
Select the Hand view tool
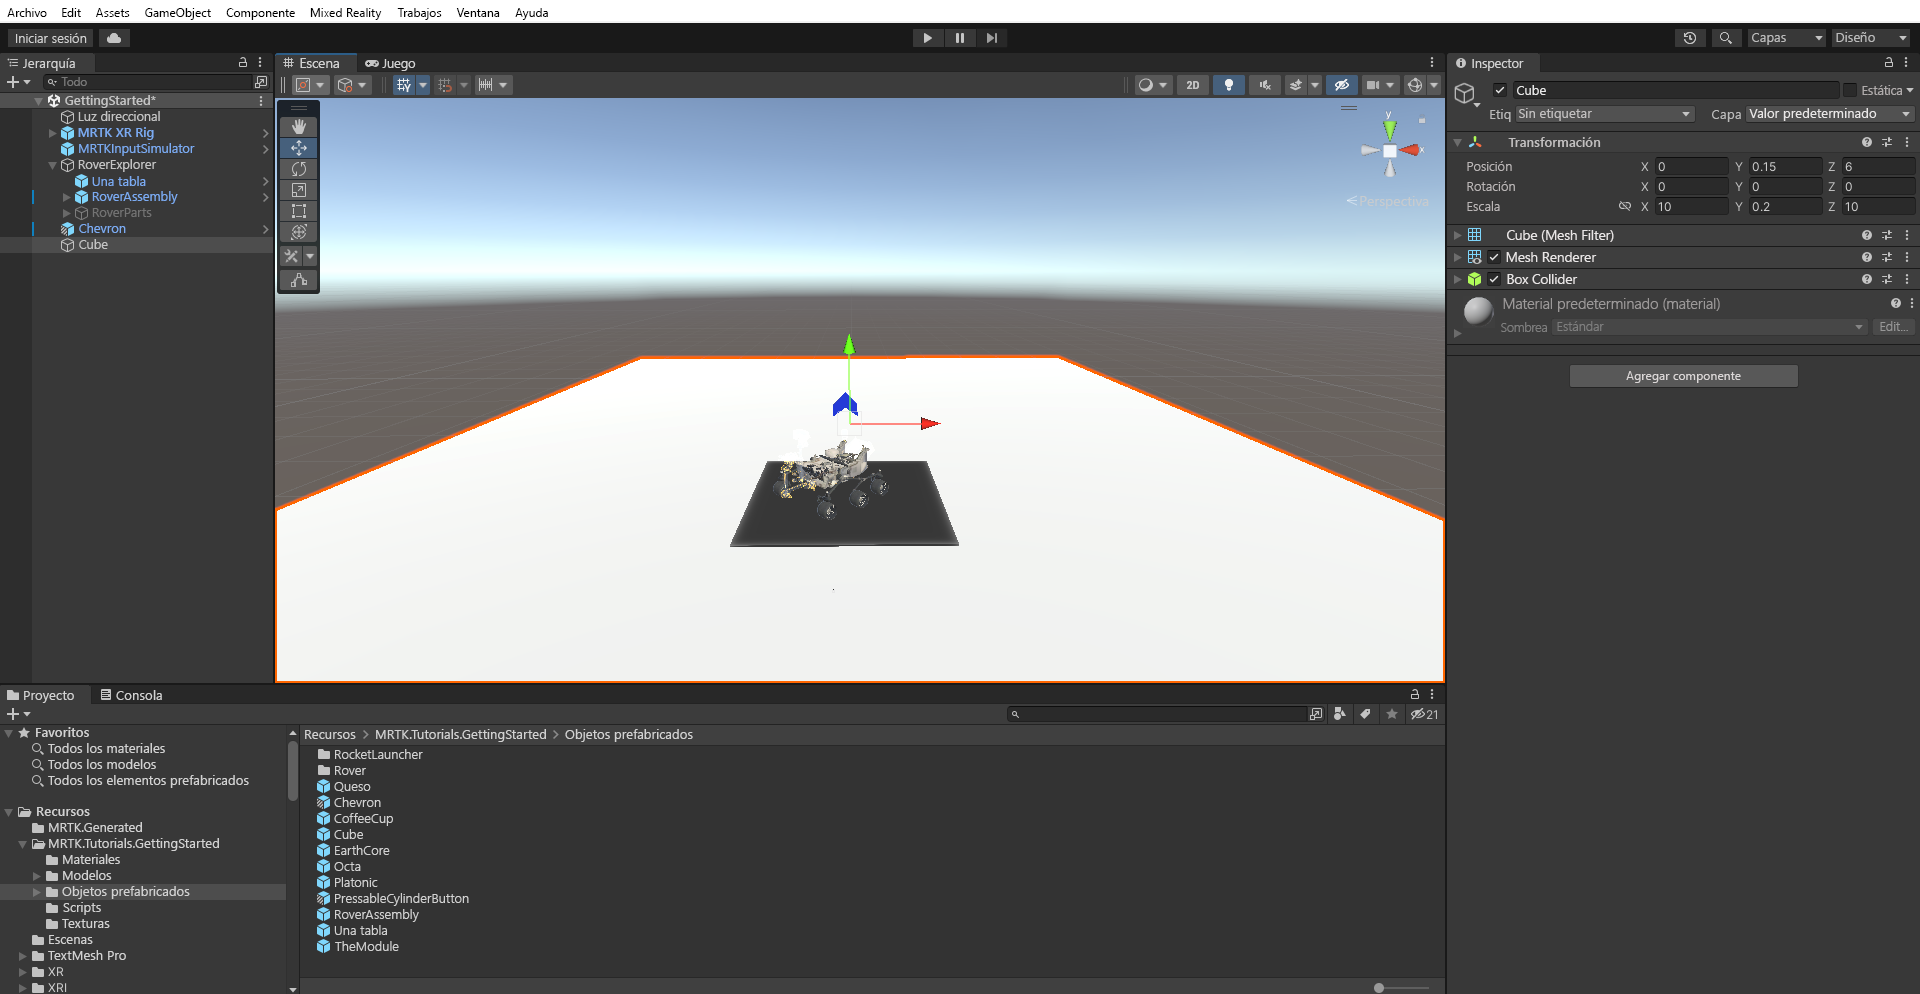298,127
